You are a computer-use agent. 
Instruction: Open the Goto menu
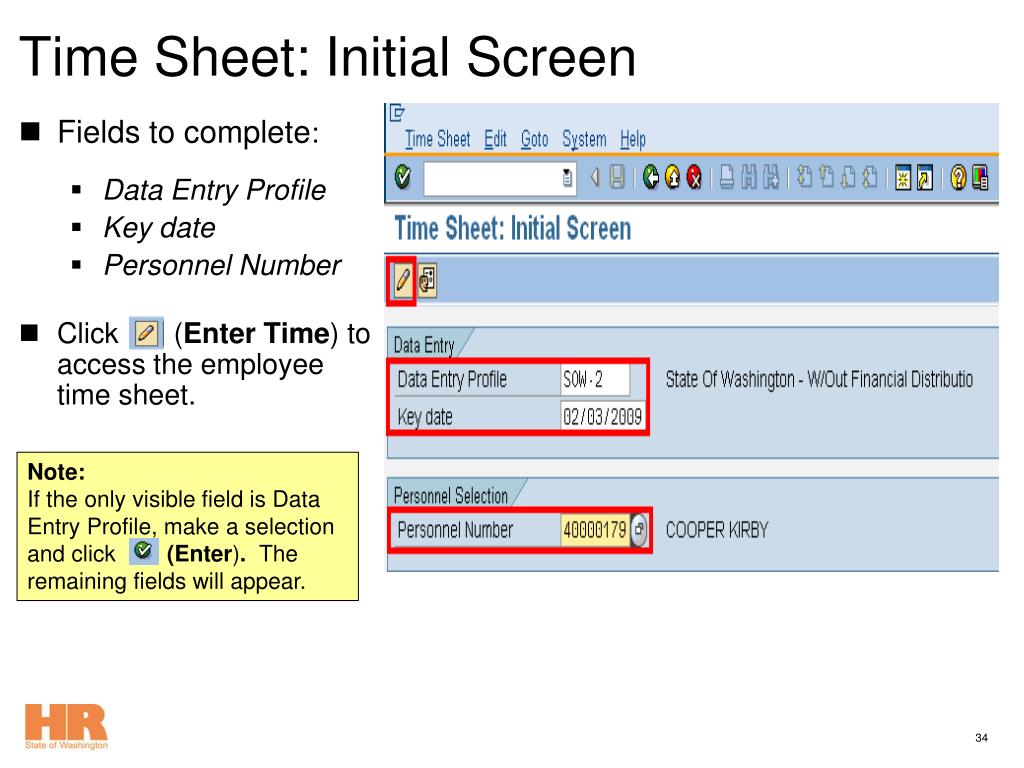pos(534,139)
